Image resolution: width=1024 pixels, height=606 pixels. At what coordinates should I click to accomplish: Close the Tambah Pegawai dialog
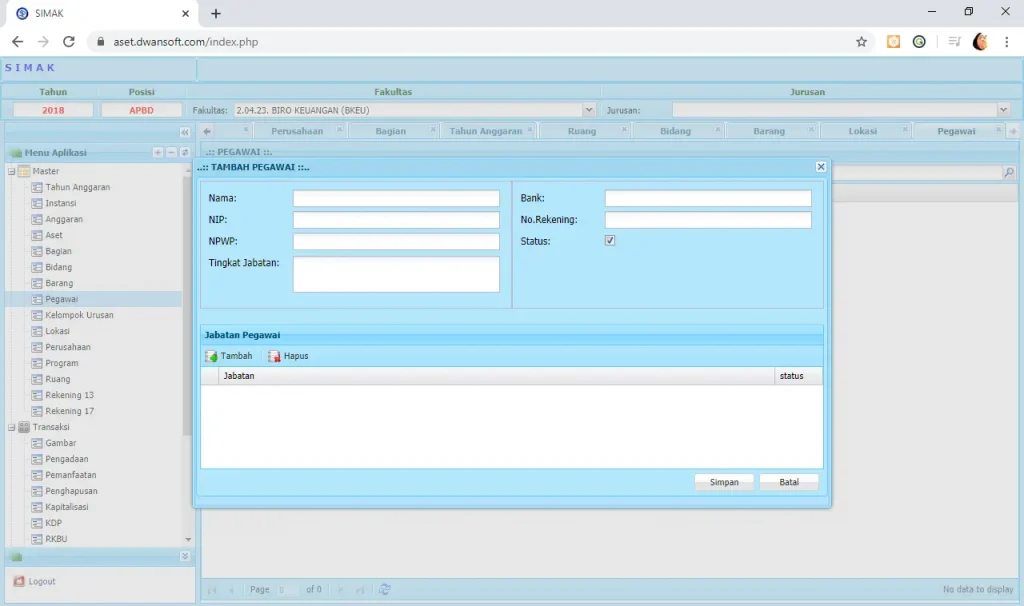[821, 167]
